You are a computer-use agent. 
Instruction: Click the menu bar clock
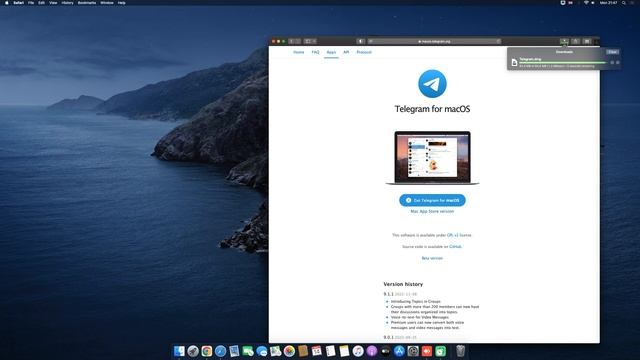point(609,3)
